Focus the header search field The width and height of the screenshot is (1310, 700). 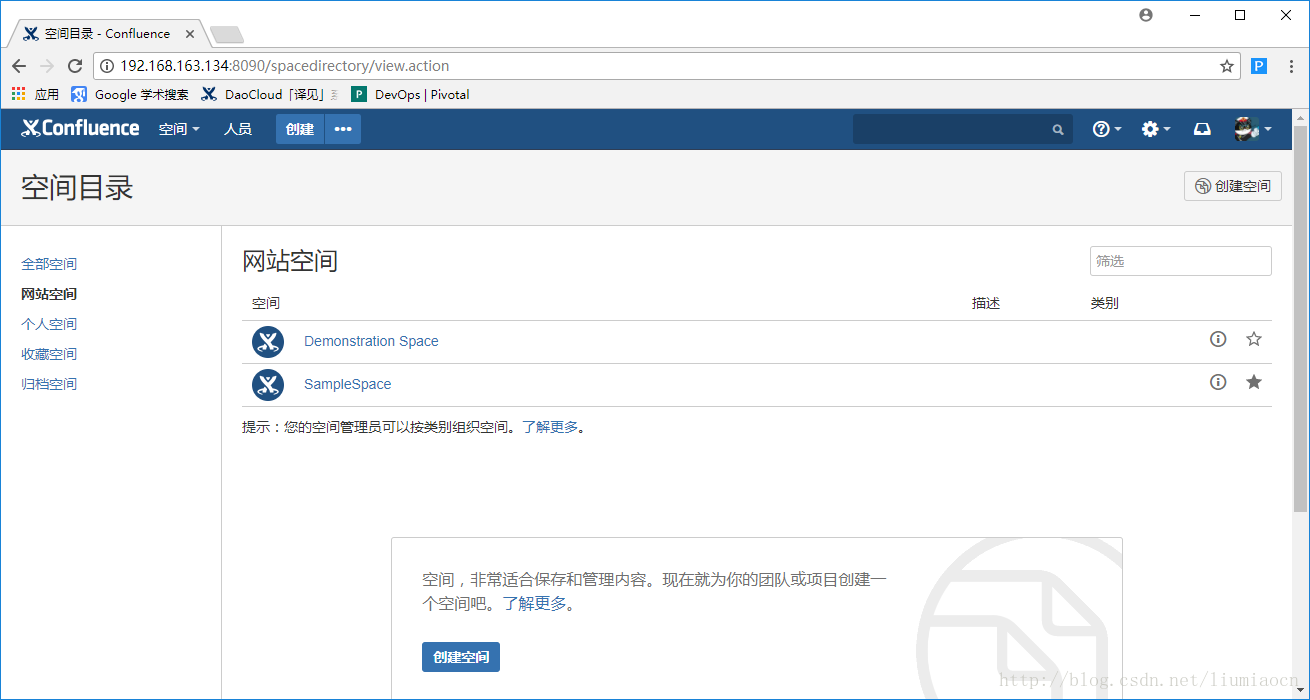click(x=962, y=129)
